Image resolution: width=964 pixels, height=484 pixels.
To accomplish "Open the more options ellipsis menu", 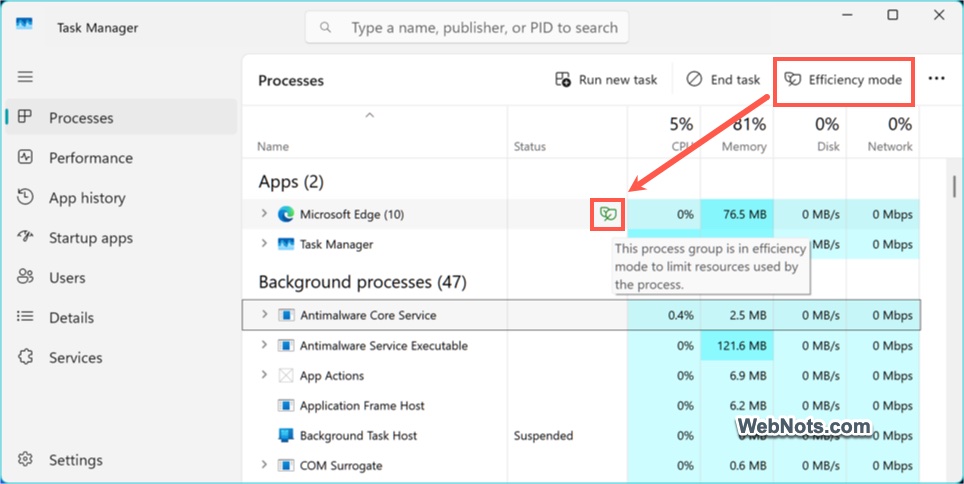I will [936, 79].
